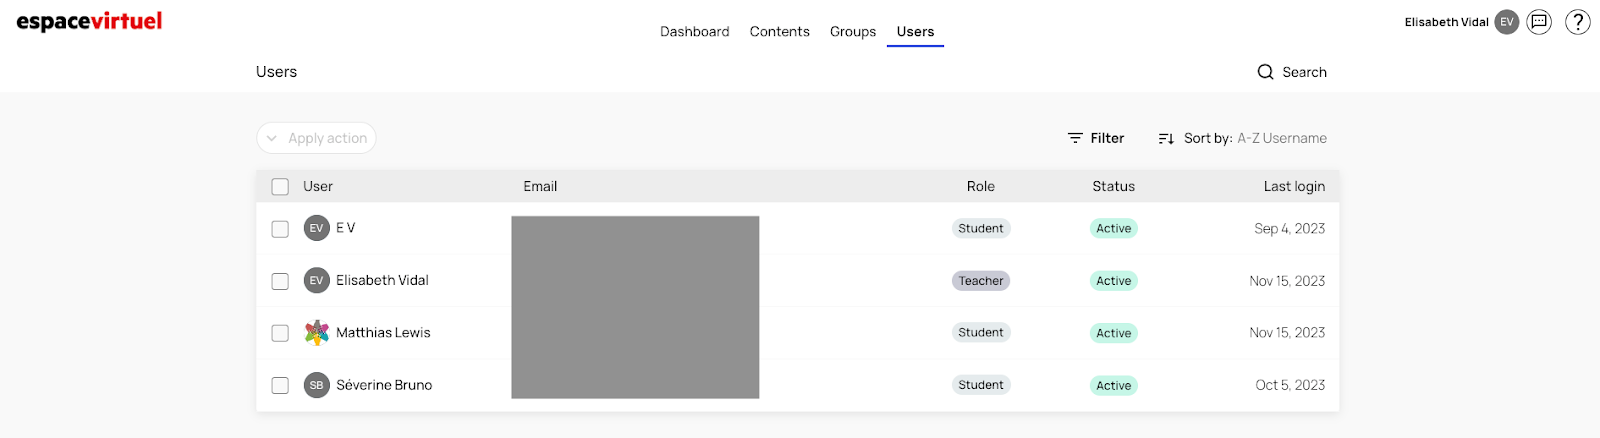The image size is (1600, 438).
Task: Open the messages chat icon
Action: pyautogui.click(x=1539, y=22)
